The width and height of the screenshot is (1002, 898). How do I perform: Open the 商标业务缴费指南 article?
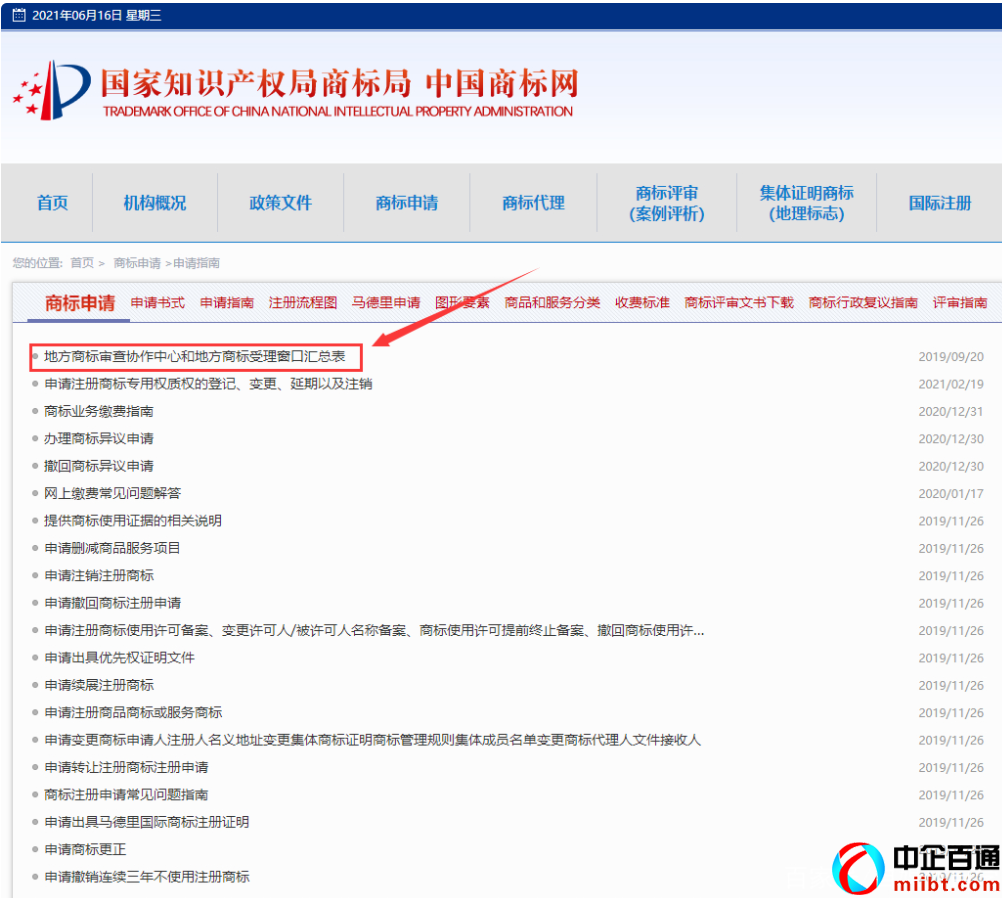(x=99, y=412)
